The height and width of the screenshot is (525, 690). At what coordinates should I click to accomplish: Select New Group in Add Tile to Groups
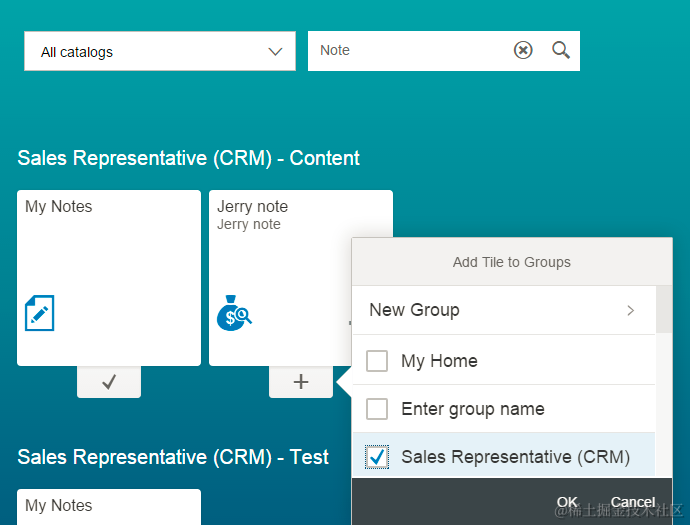504,310
